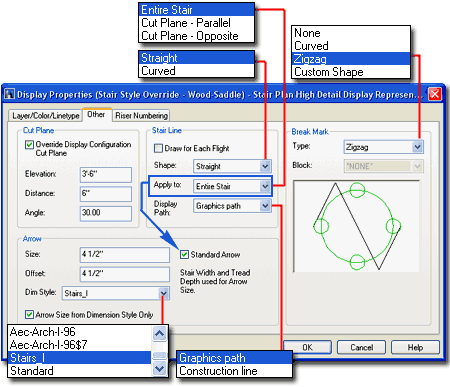
Task: Click the Cancel button
Action: pyautogui.click(x=361, y=347)
